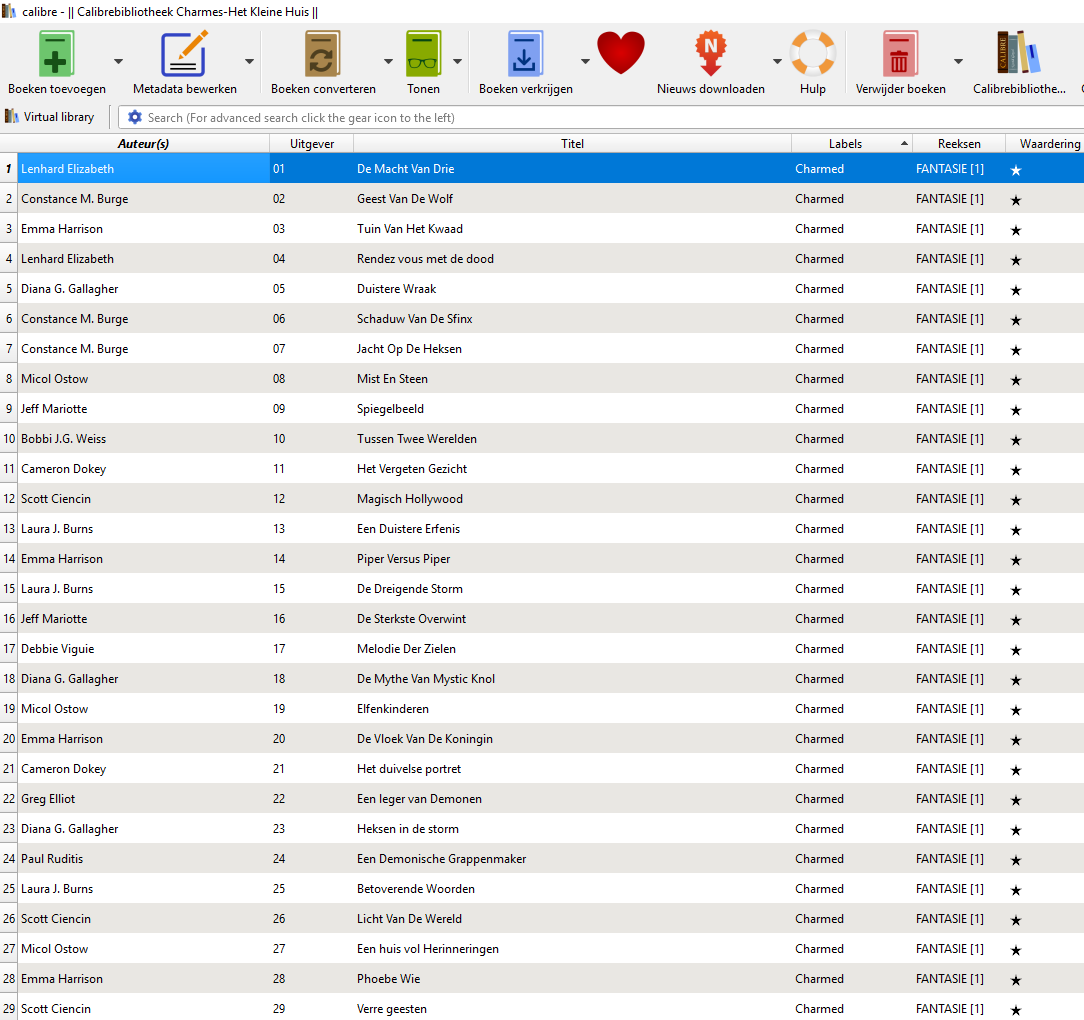
Task: Click the Virtual library button
Action: (x=50, y=117)
